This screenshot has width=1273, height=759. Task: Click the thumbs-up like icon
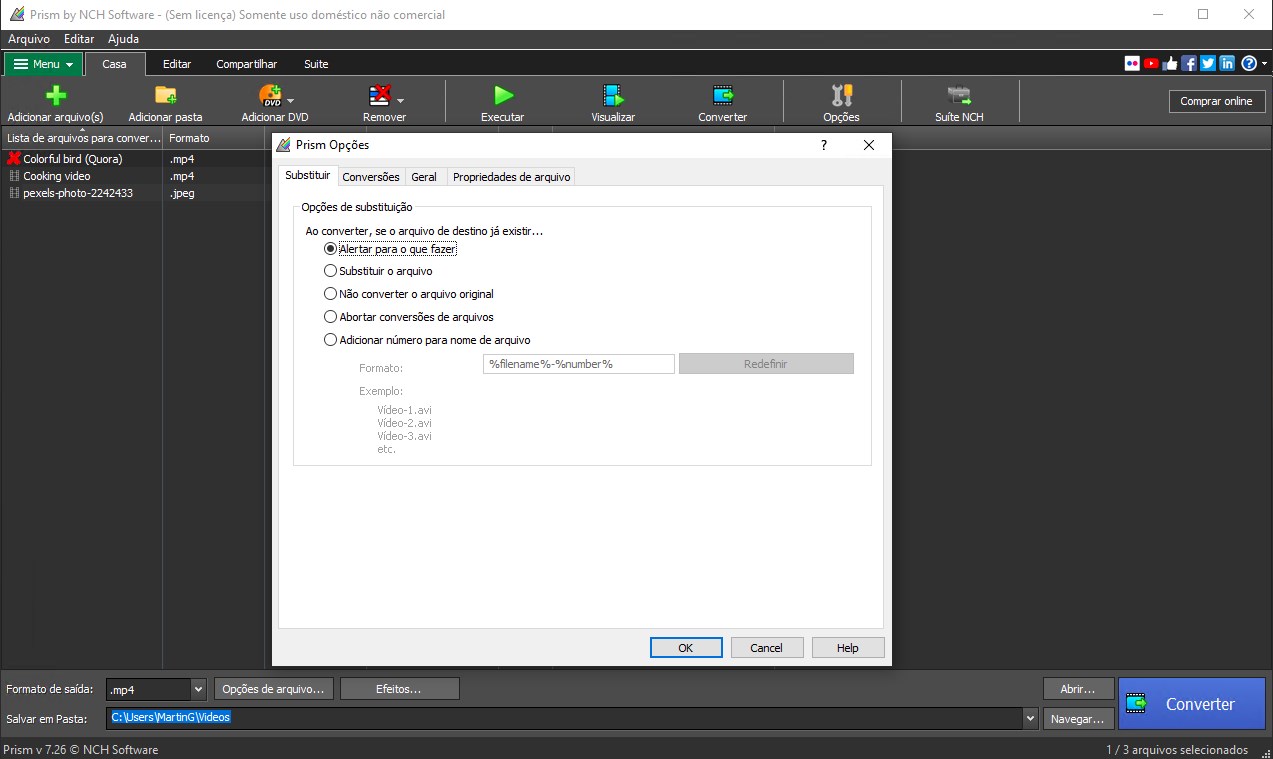click(1170, 63)
